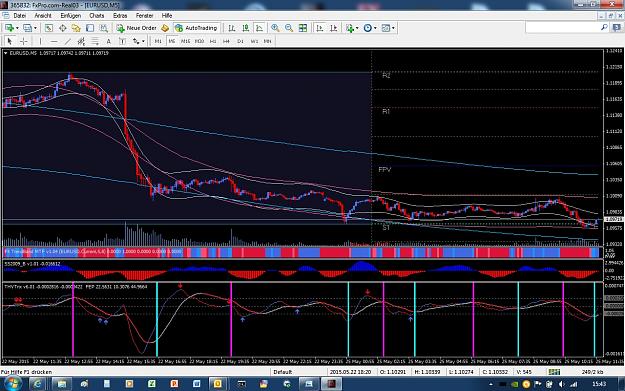This screenshot has height=391, width=625.
Task: Open the Einfügen menu
Action: [x=71, y=16]
